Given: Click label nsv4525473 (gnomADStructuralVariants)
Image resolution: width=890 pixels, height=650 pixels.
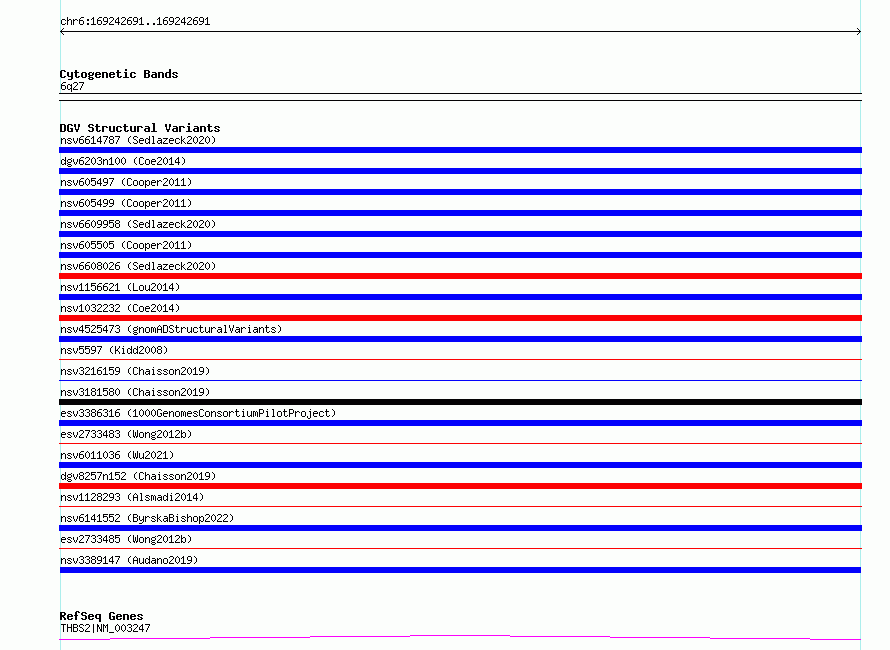Looking at the screenshot, I should pyautogui.click(x=171, y=329).
